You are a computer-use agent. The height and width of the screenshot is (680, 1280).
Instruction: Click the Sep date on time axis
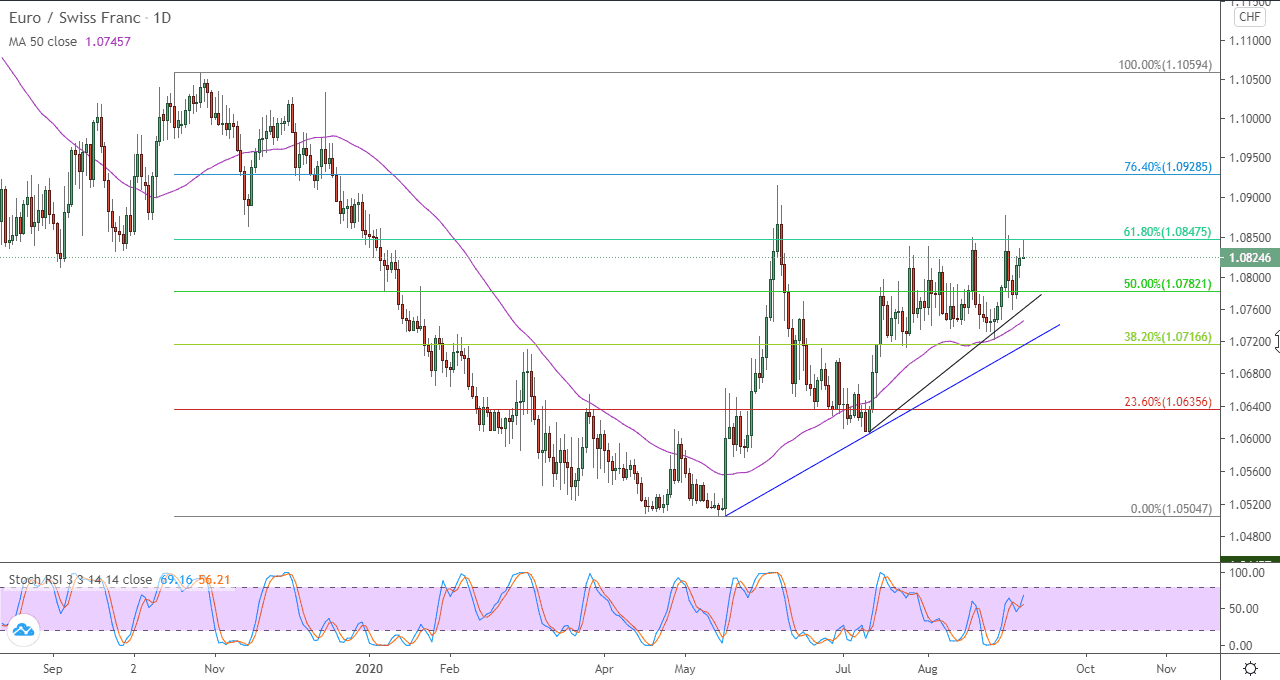coord(53,667)
